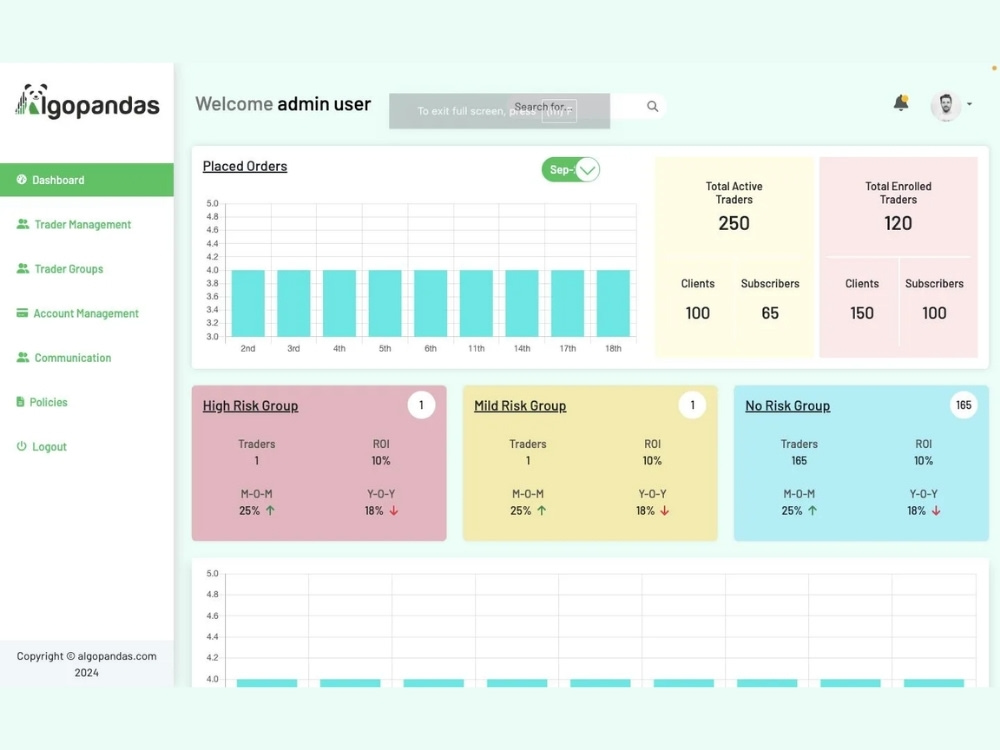Viewport: 1000px width, 750px height.
Task: Click High Risk Y-O-Y down arrow
Action: tap(393, 510)
